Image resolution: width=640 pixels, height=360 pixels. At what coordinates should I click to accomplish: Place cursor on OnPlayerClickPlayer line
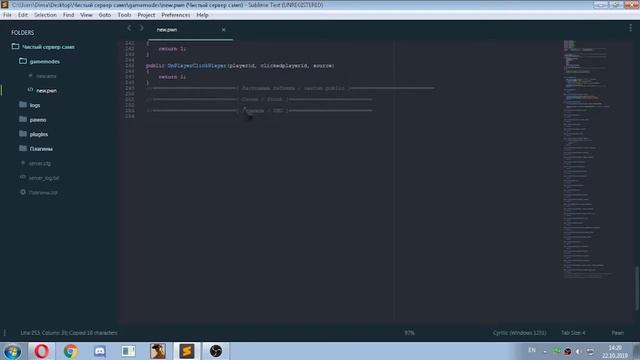tap(240, 66)
